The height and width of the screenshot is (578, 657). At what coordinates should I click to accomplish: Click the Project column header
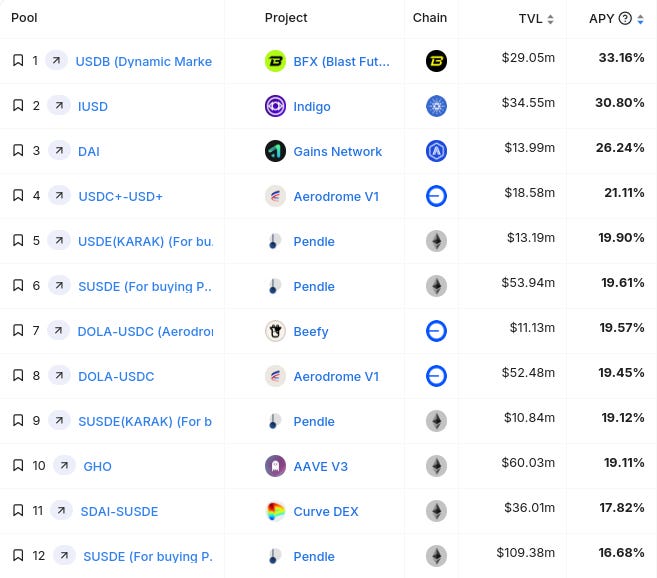(x=286, y=18)
